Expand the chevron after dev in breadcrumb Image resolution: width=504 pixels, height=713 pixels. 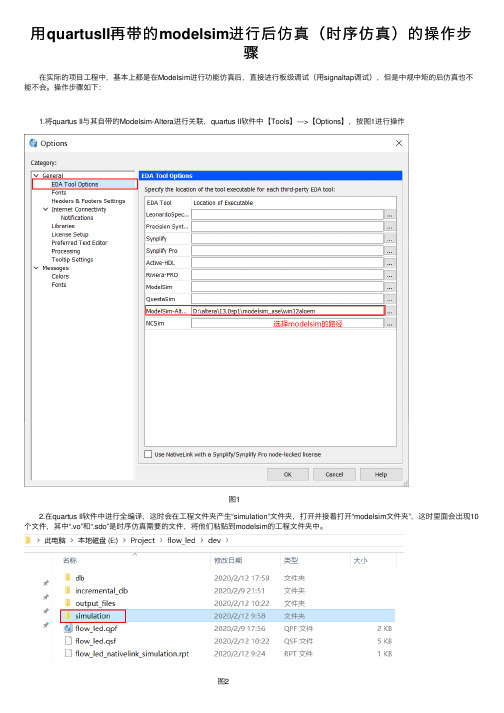click(x=227, y=540)
